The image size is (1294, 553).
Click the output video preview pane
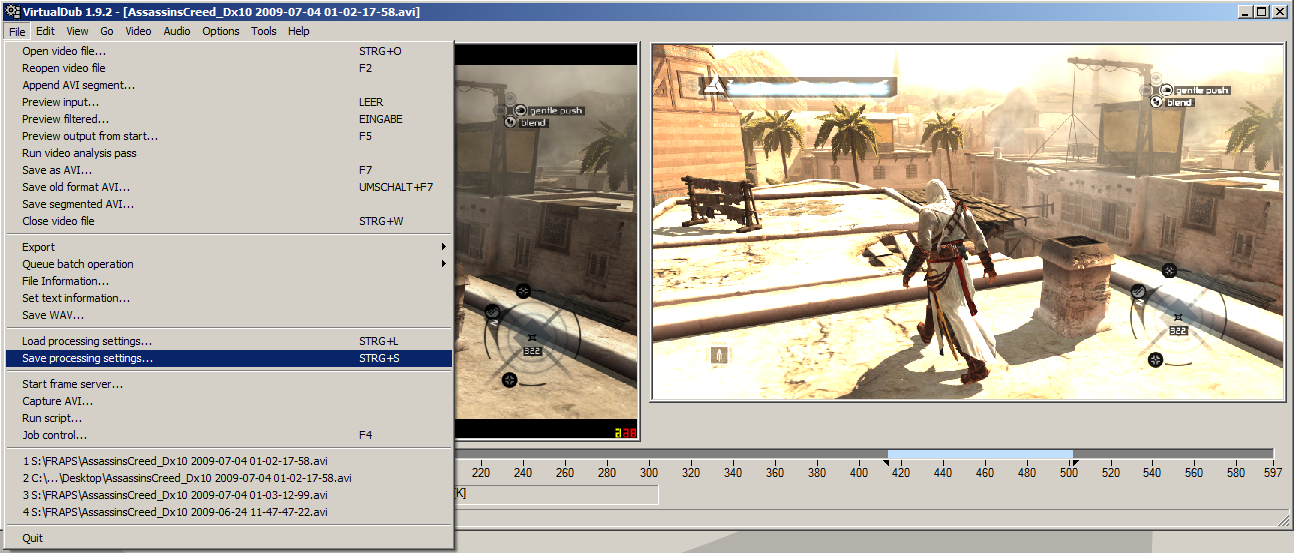point(967,222)
